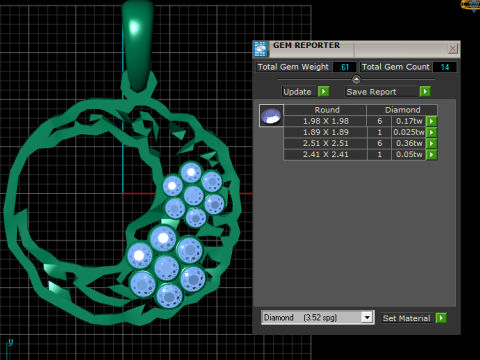The height and width of the screenshot is (360, 480).
Task: Click the 0.025tw weight cell
Action: click(x=409, y=132)
